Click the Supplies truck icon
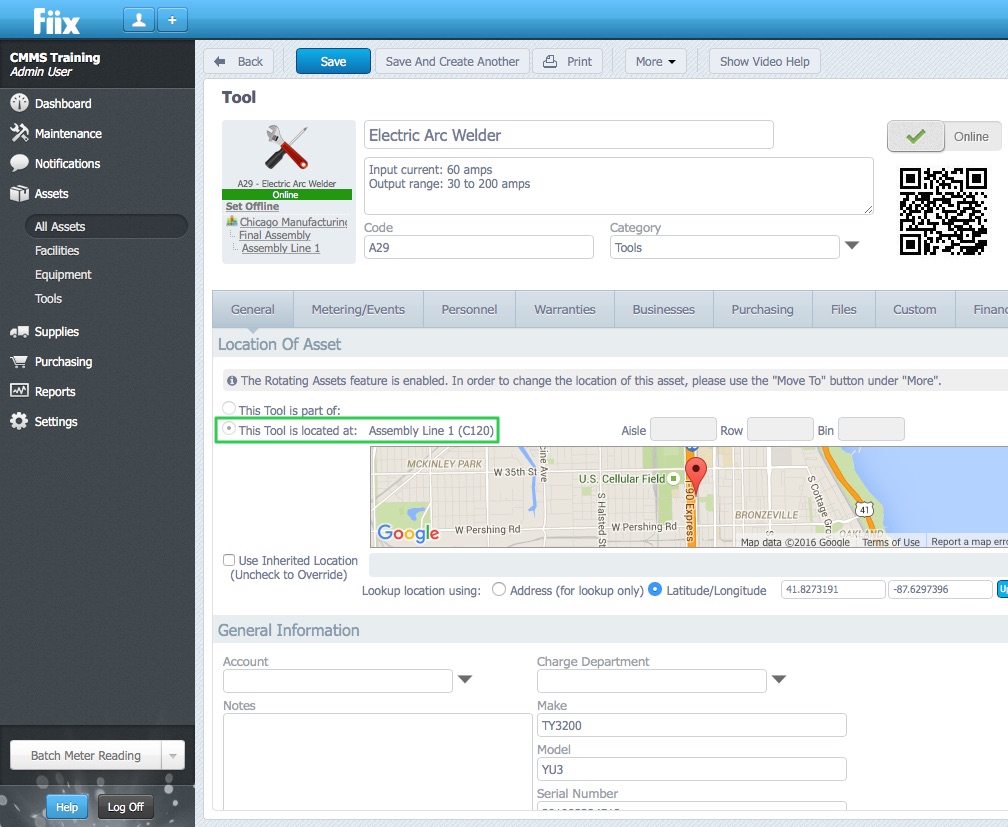 point(19,331)
